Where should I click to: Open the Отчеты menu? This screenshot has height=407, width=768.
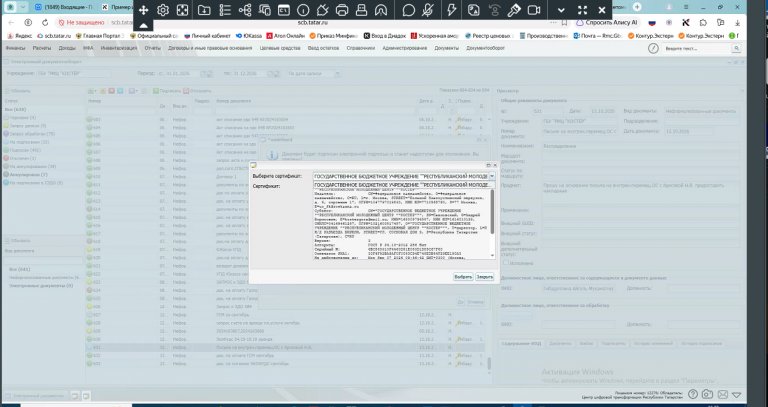pyautogui.click(x=152, y=48)
